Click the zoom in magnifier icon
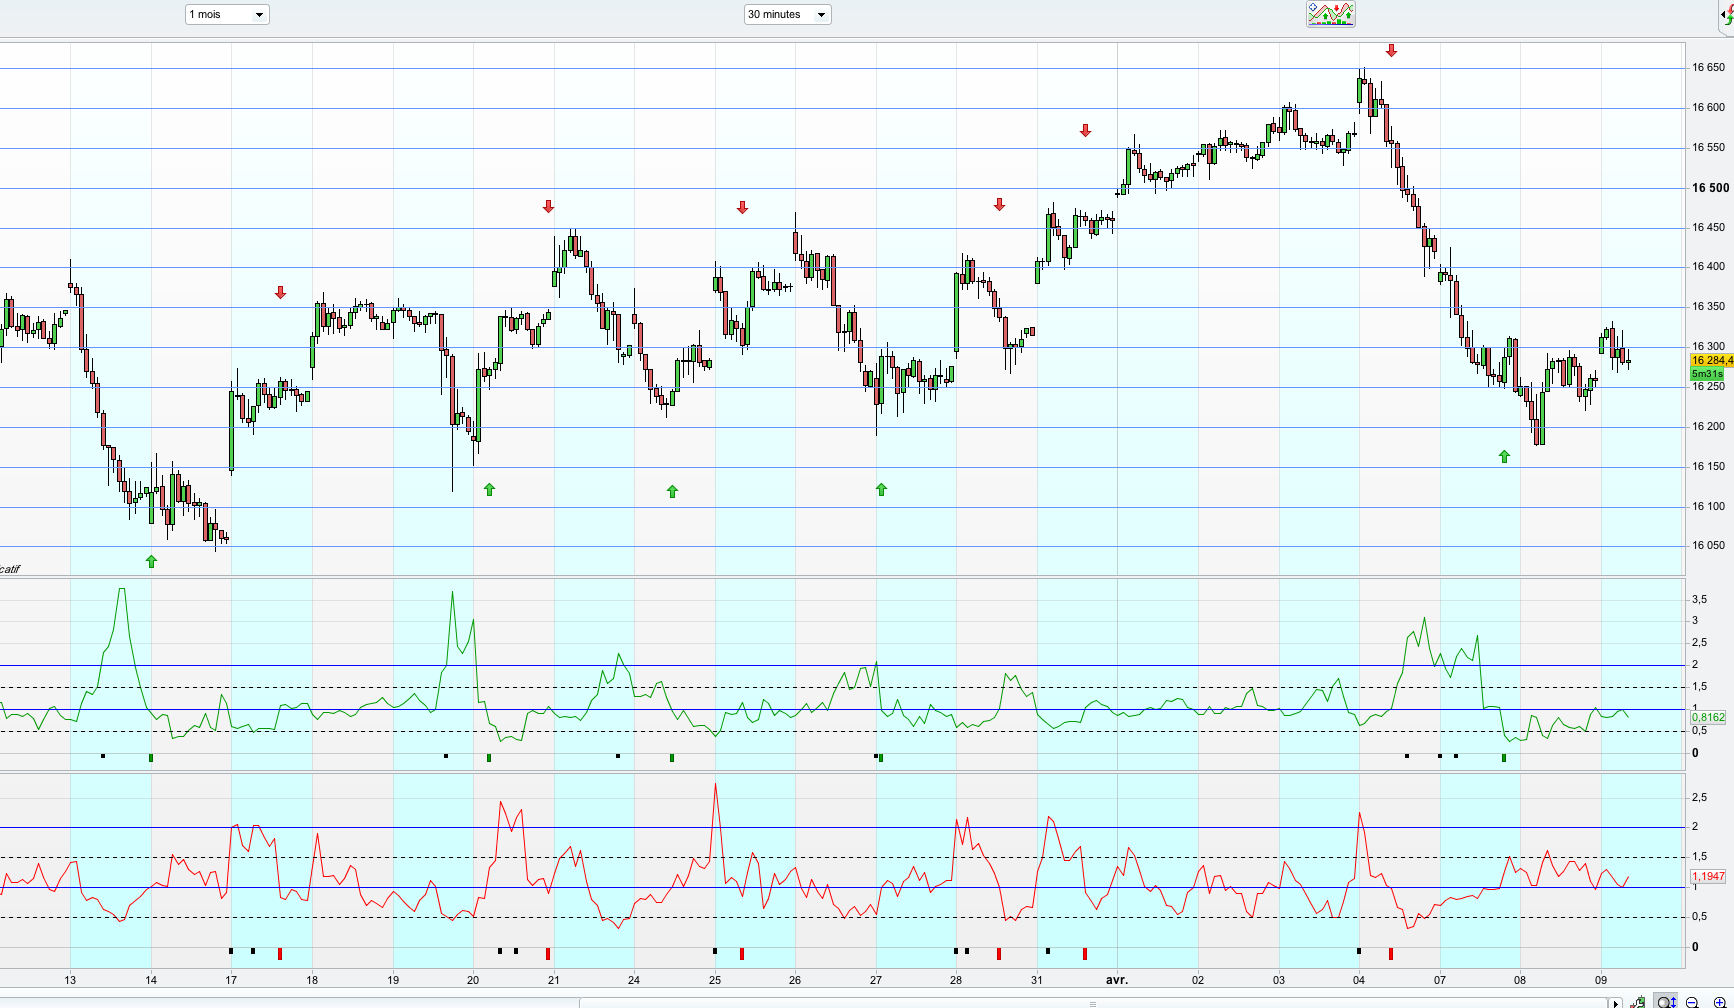This screenshot has height=1008, width=1734. tap(1720, 1002)
